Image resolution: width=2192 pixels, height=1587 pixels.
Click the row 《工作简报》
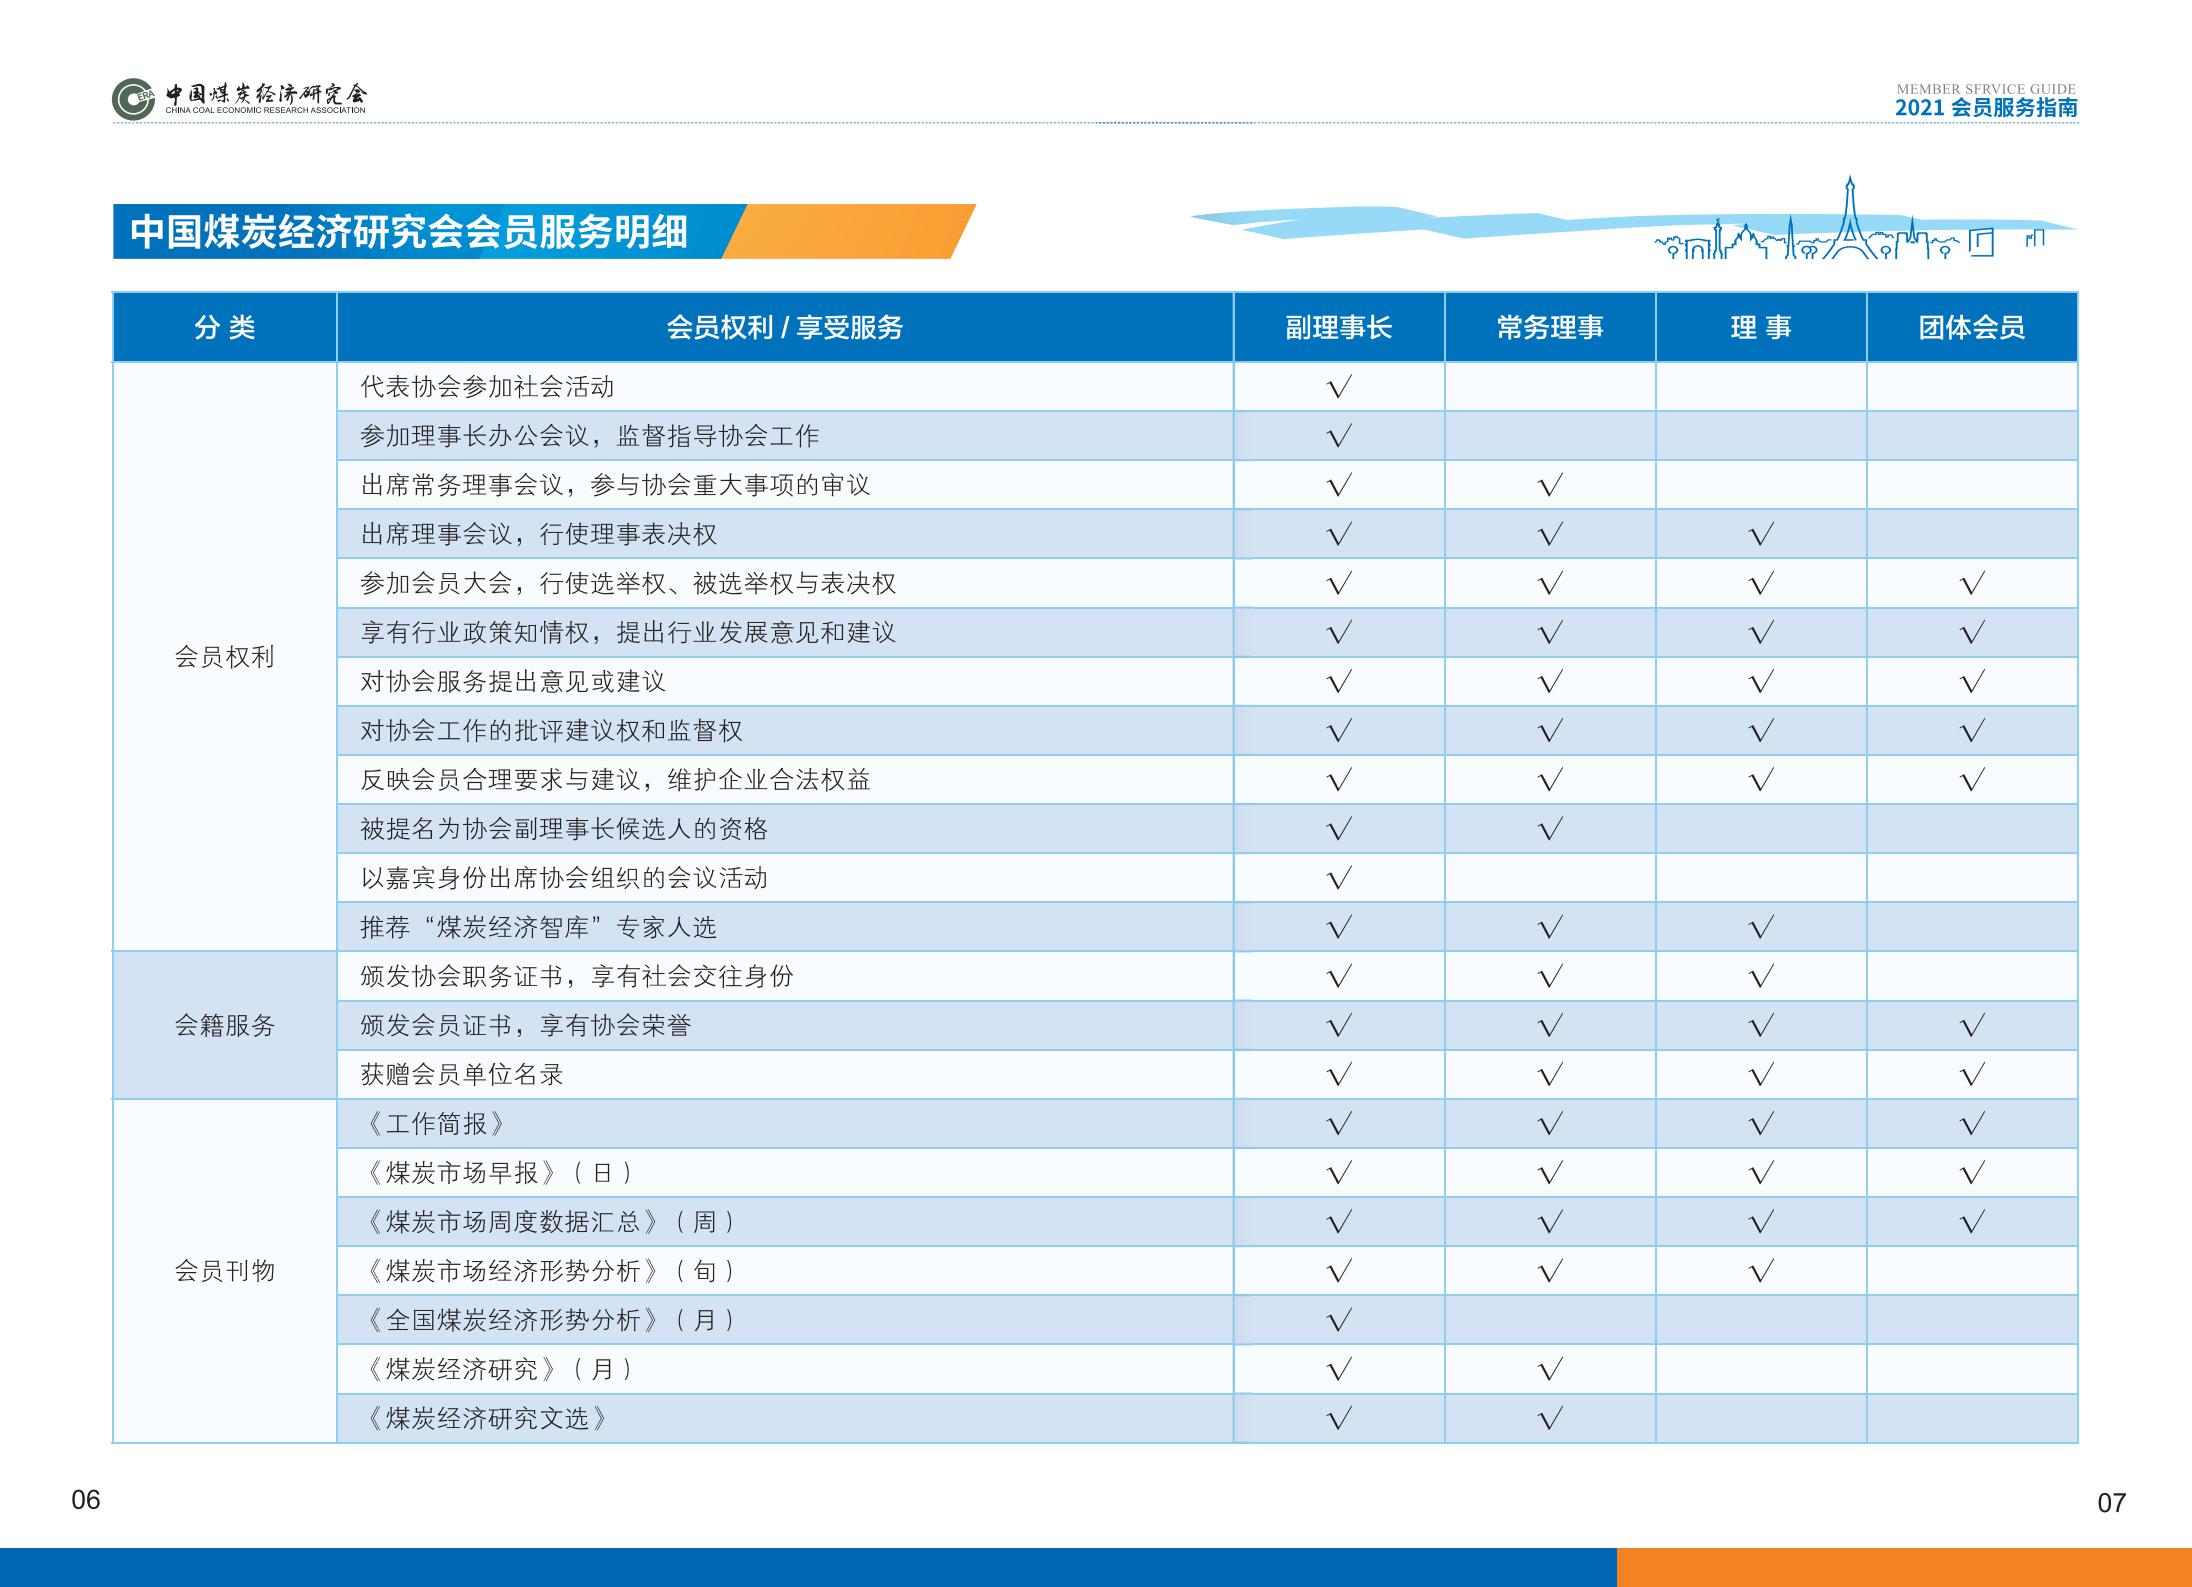tap(1207, 1123)
